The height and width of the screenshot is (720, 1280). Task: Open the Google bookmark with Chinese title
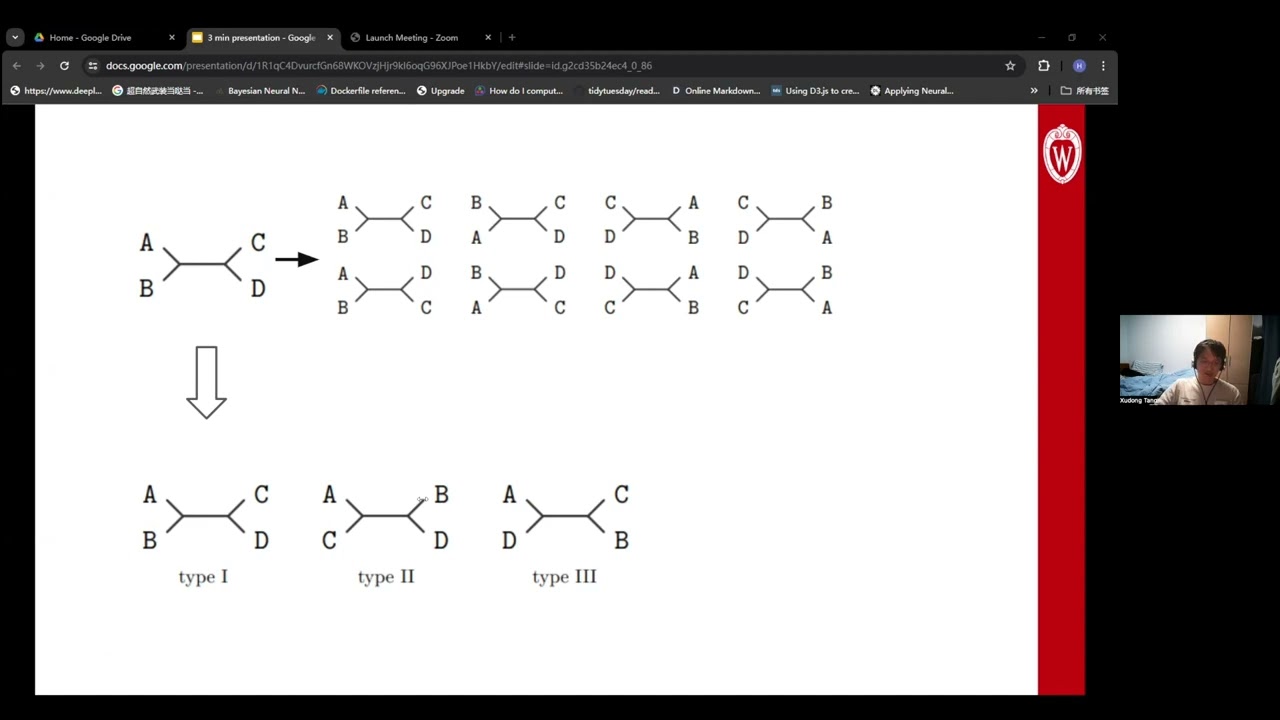pos(158,90)
